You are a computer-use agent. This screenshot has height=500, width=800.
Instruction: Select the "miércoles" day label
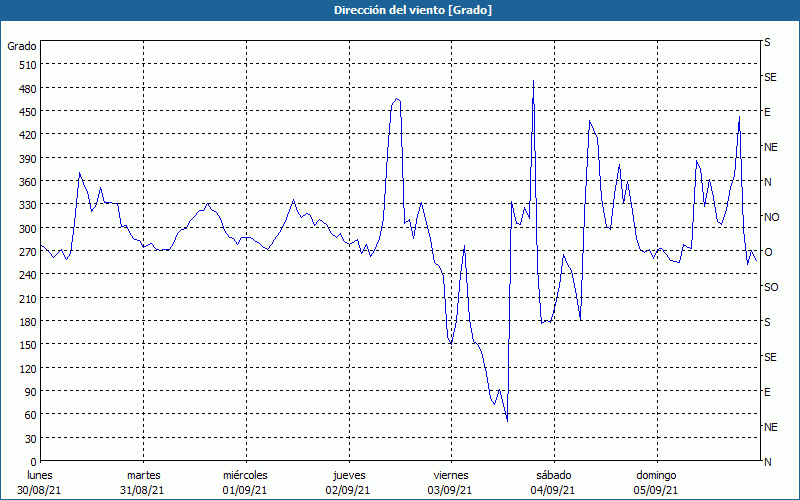245,475
